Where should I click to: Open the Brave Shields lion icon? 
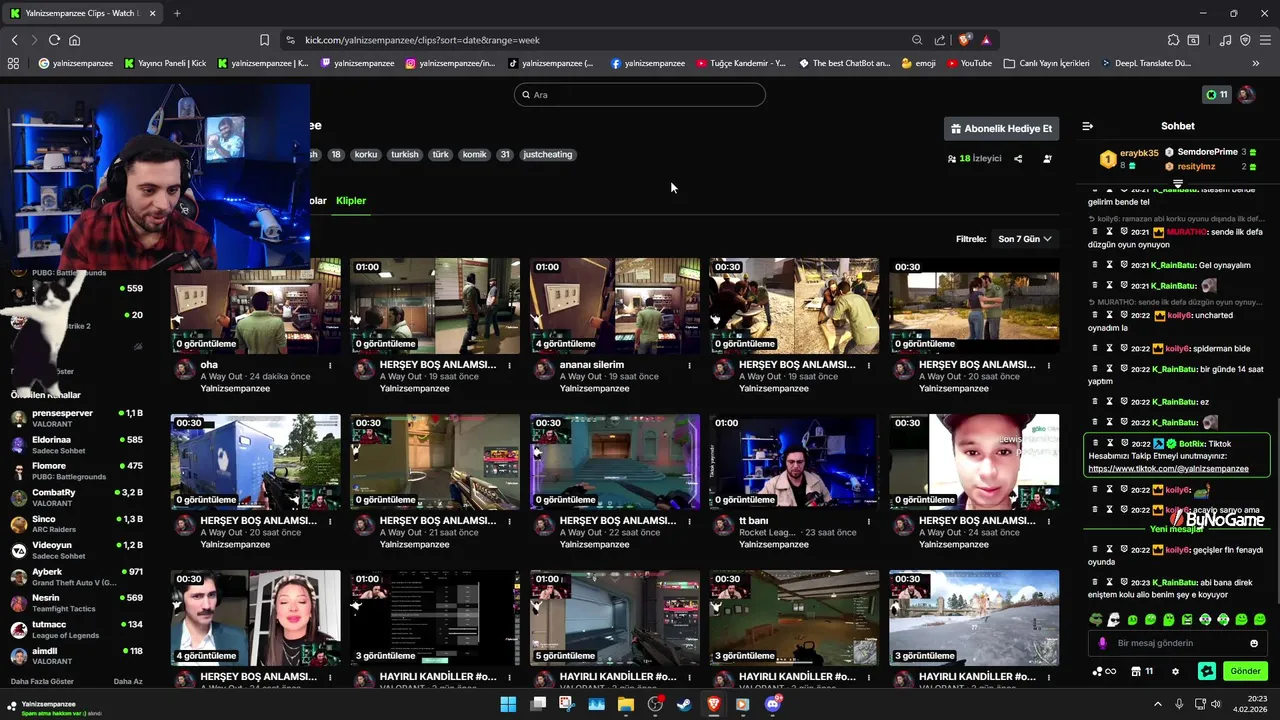[964, 40]
